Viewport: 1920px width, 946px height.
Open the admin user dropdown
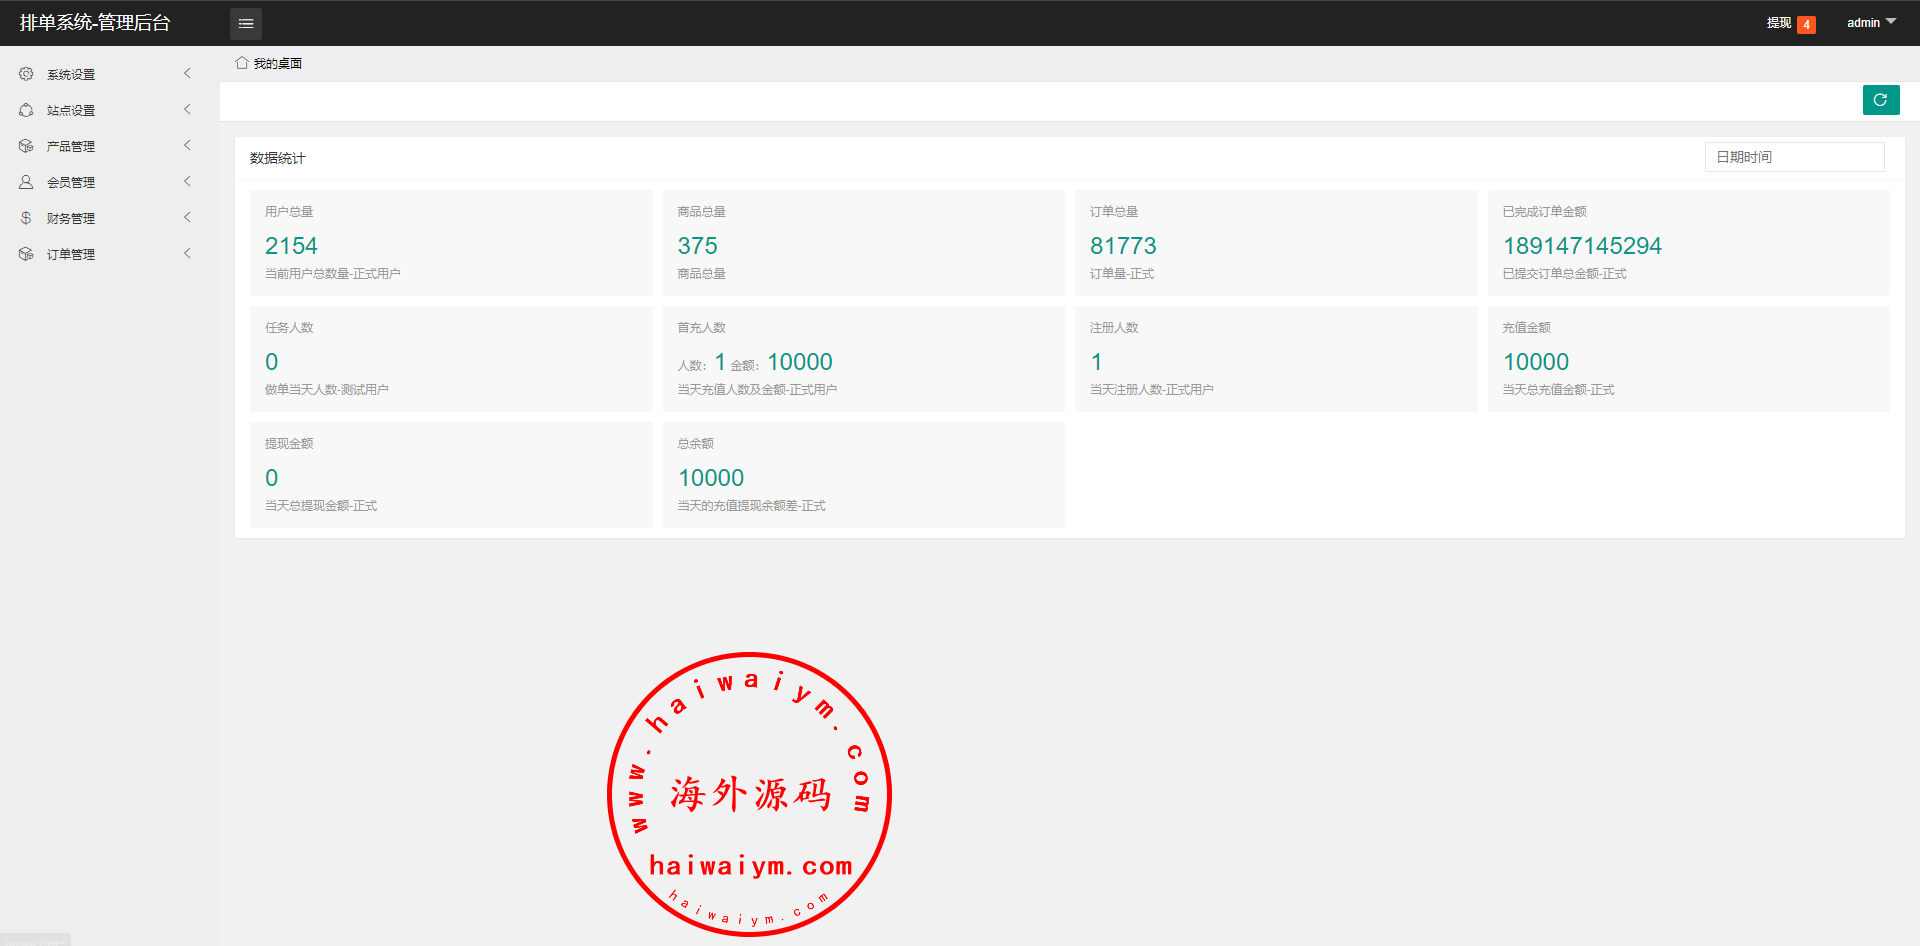coord(1871,22)
